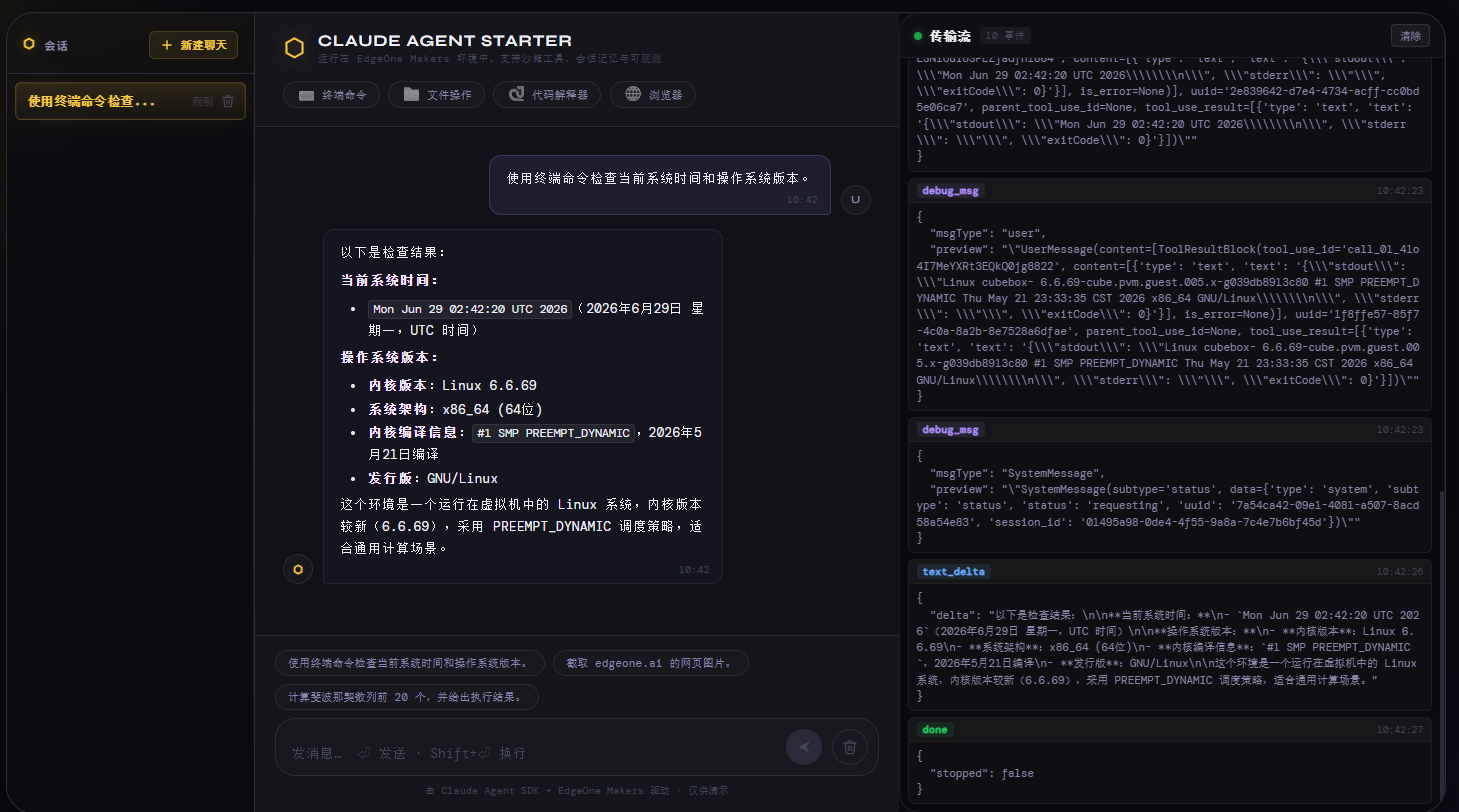
Task: Open the session 使用终端命令检查...
Action: tap(130, 101)
